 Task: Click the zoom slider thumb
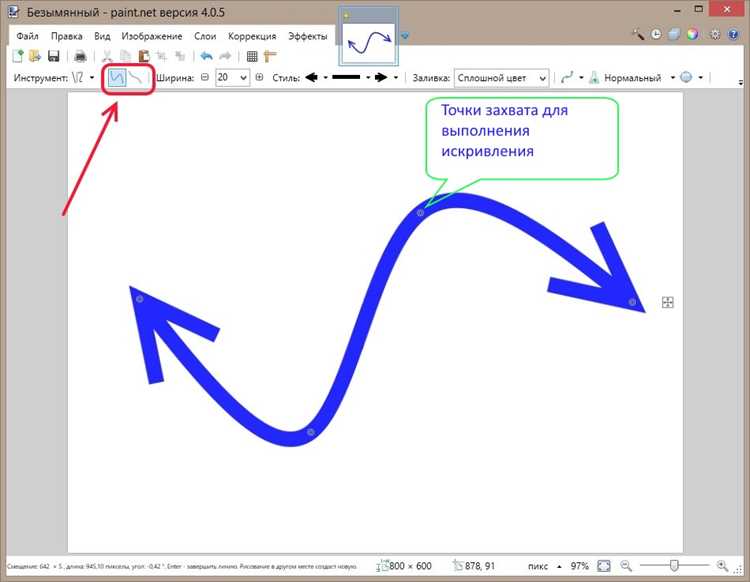click(674, 566)
